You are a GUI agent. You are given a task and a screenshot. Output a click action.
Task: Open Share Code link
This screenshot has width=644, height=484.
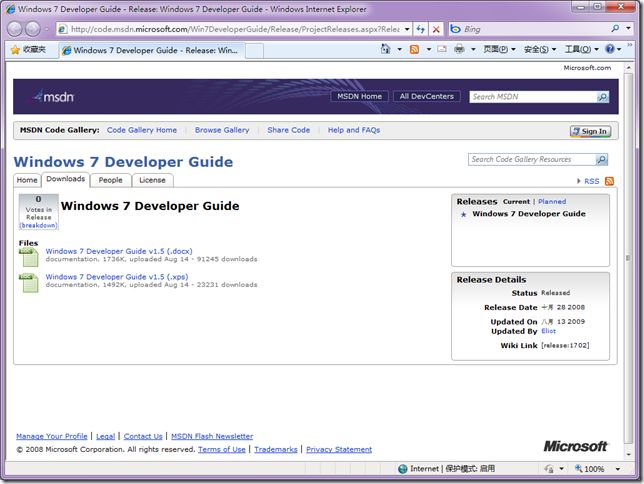click(x=289, y=130)
